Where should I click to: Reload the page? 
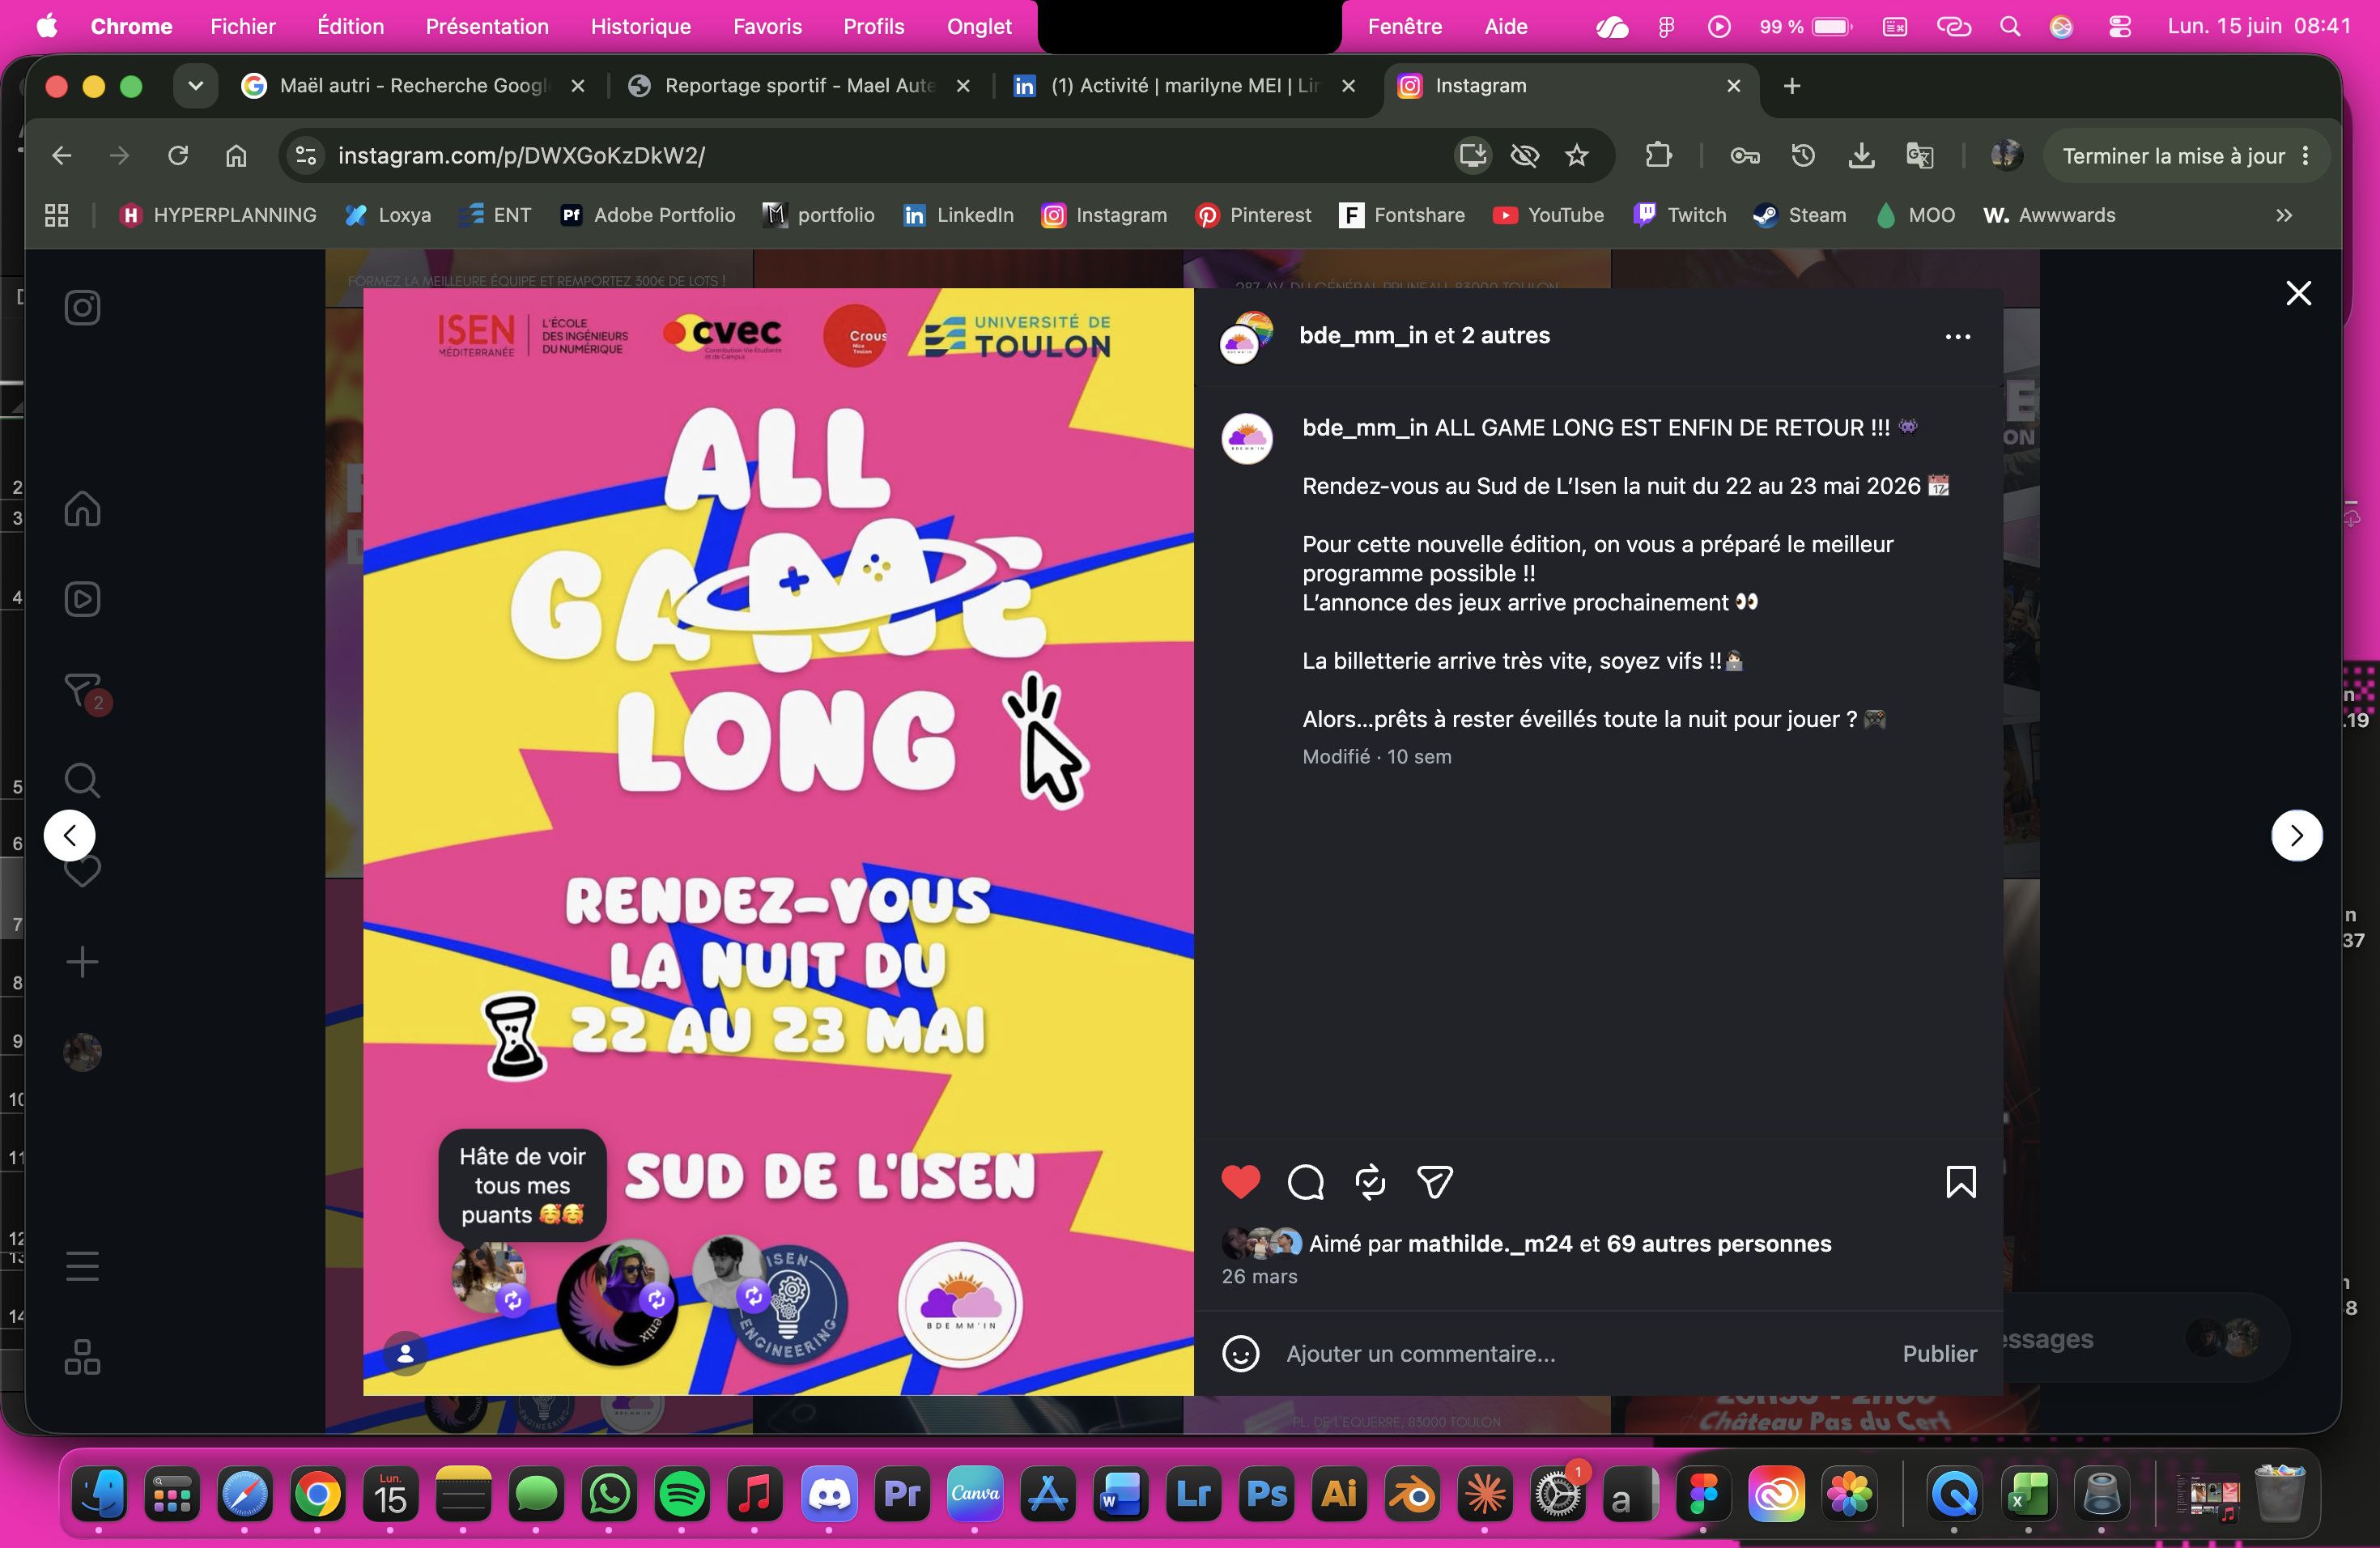(178, 155)
